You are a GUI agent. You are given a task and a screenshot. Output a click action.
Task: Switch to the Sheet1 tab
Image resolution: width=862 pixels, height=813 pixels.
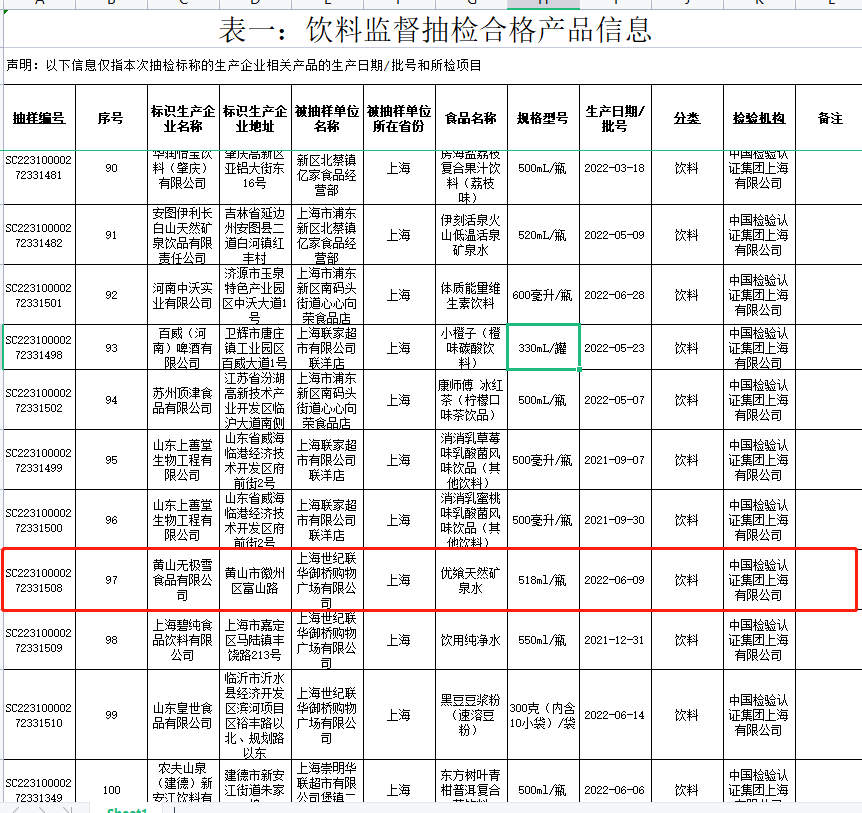(x=127, y=809)
